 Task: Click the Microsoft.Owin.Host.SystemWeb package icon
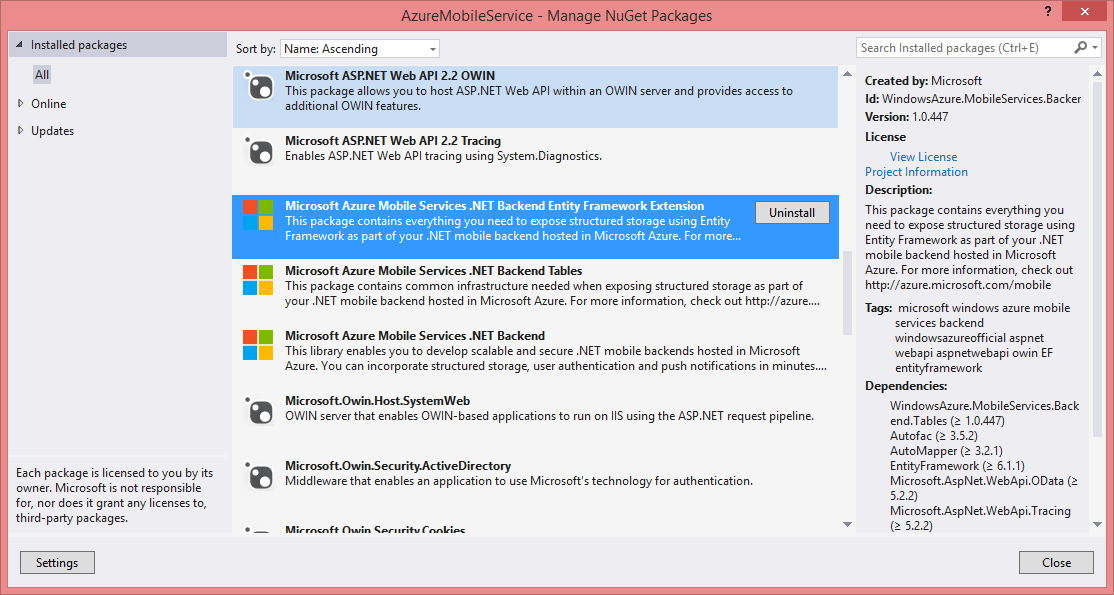coord(258,411)
